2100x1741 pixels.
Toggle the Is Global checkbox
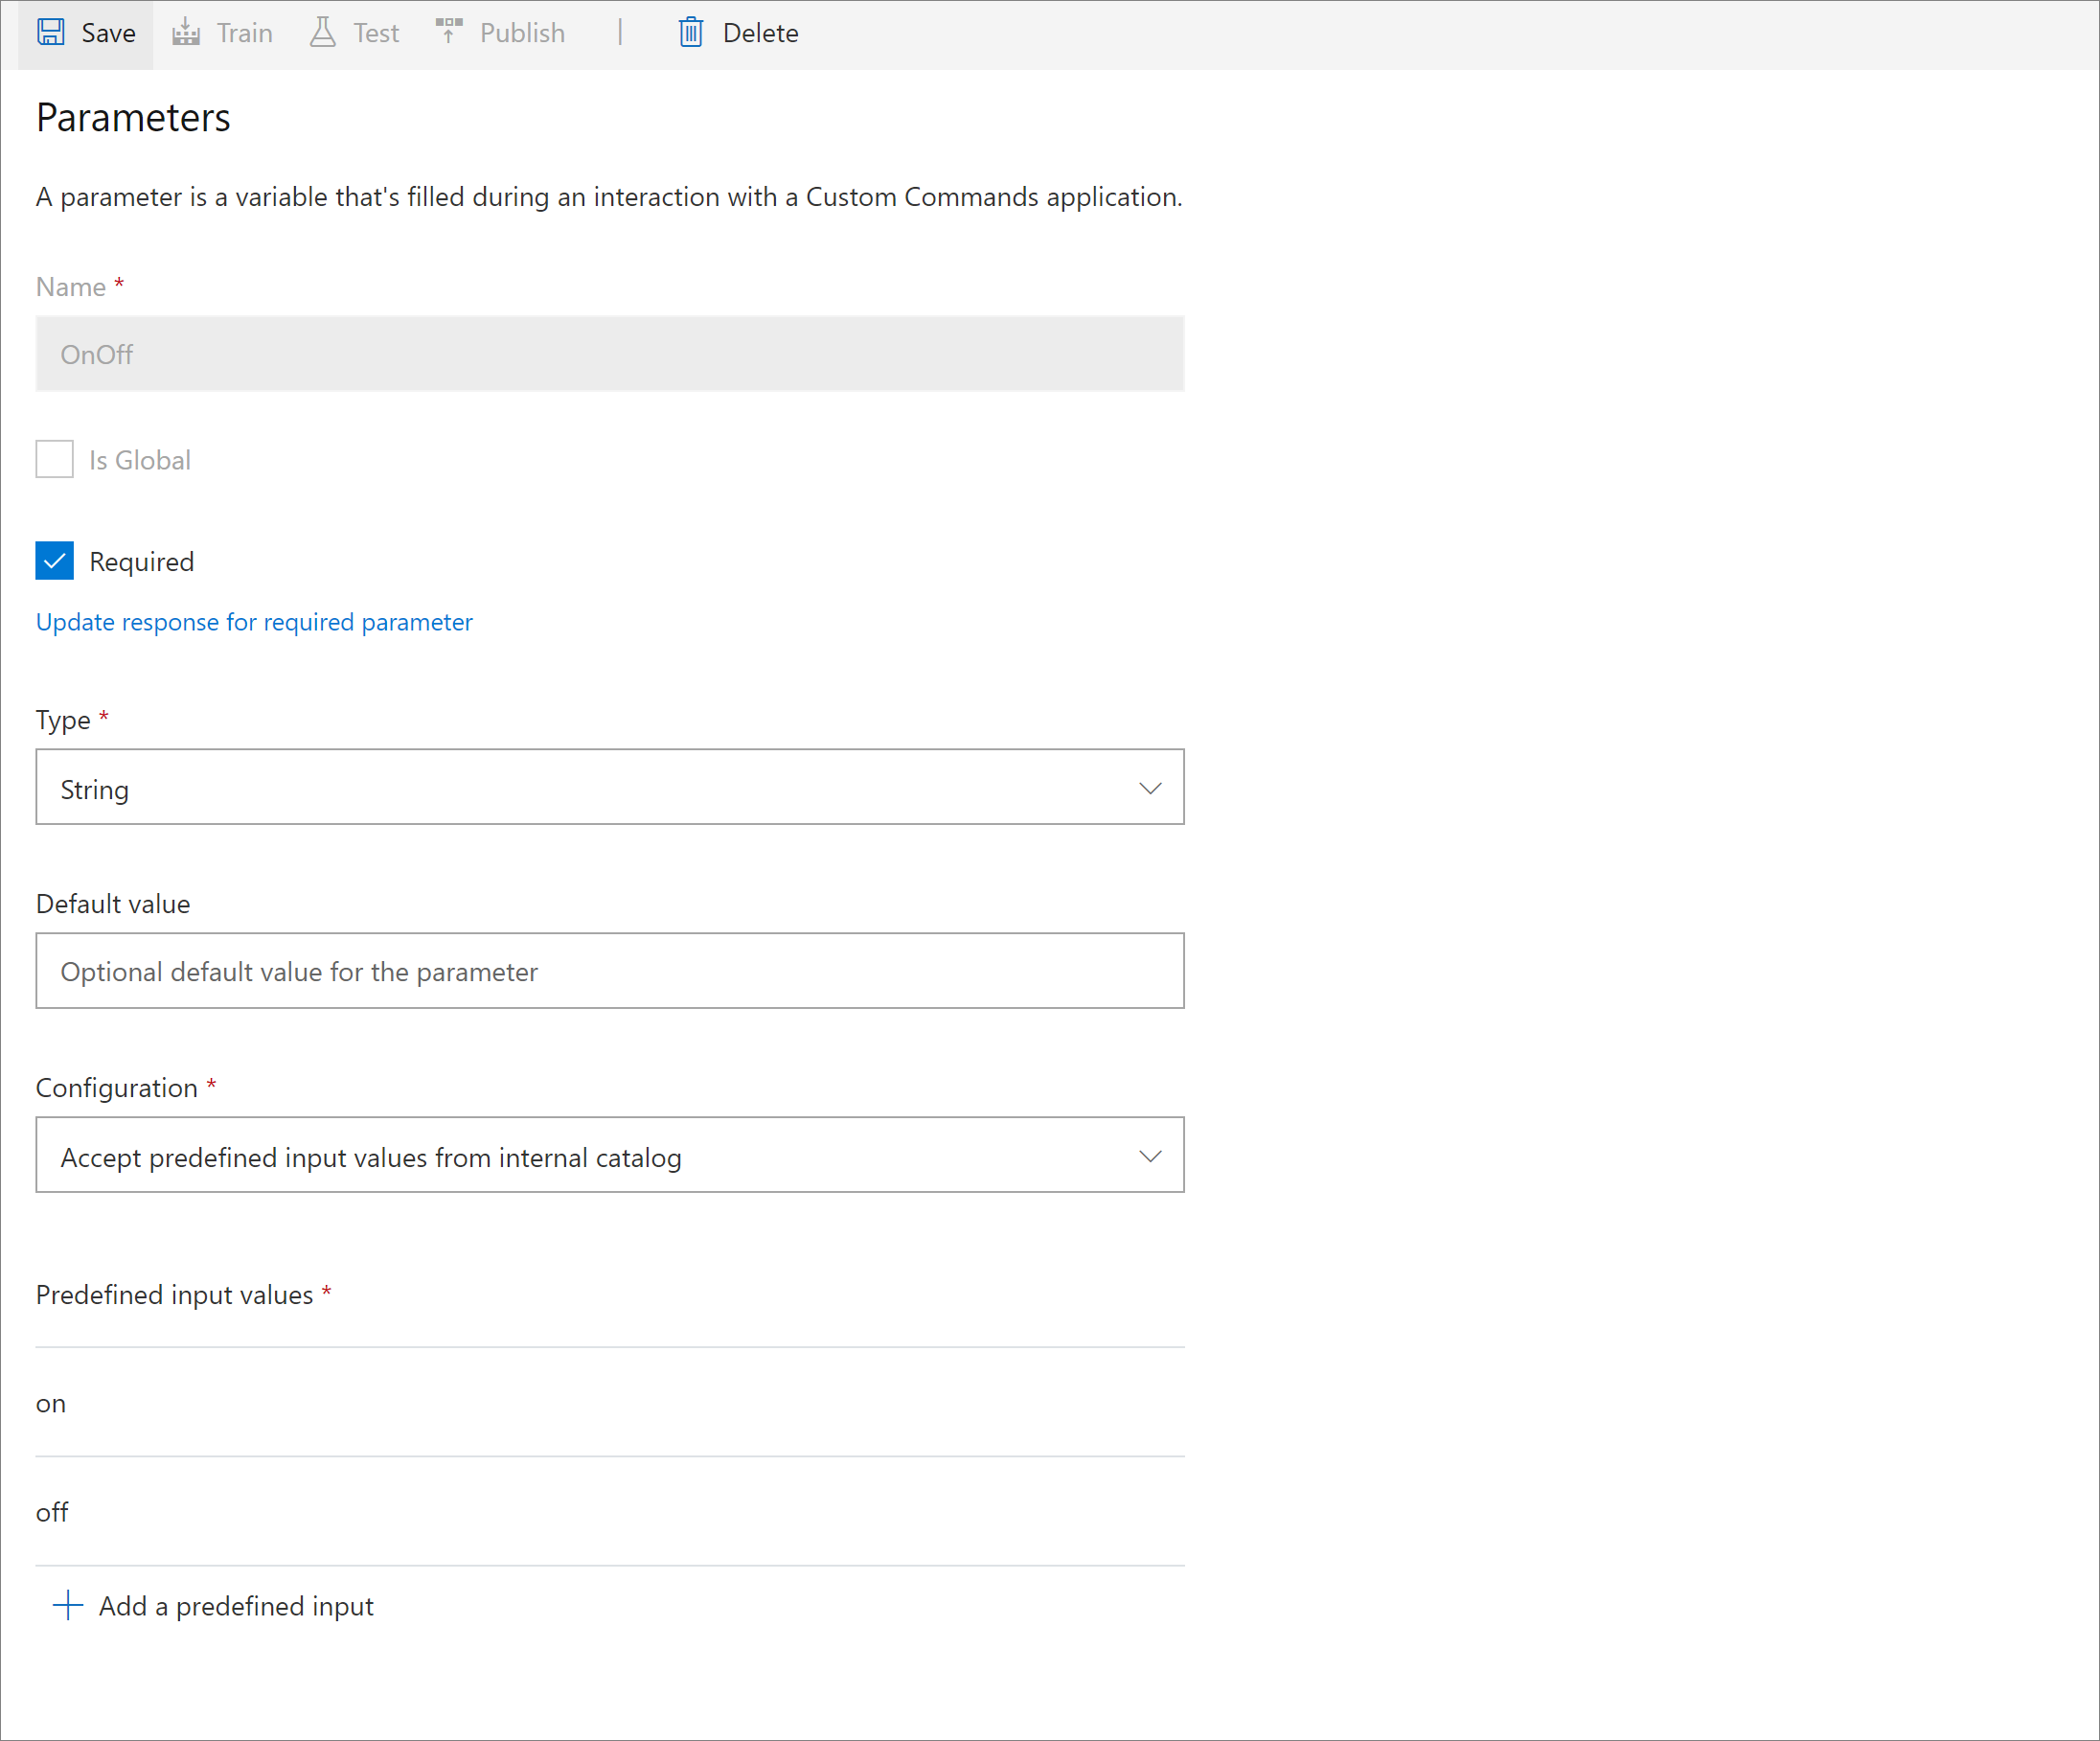[x=55, y=459]
